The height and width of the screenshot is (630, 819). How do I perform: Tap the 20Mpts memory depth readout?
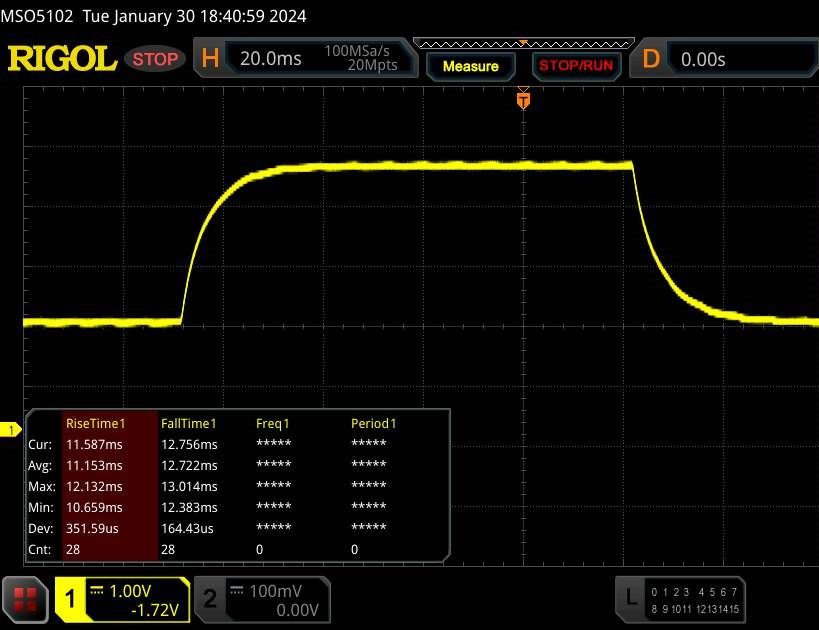[x=372, y=65]
